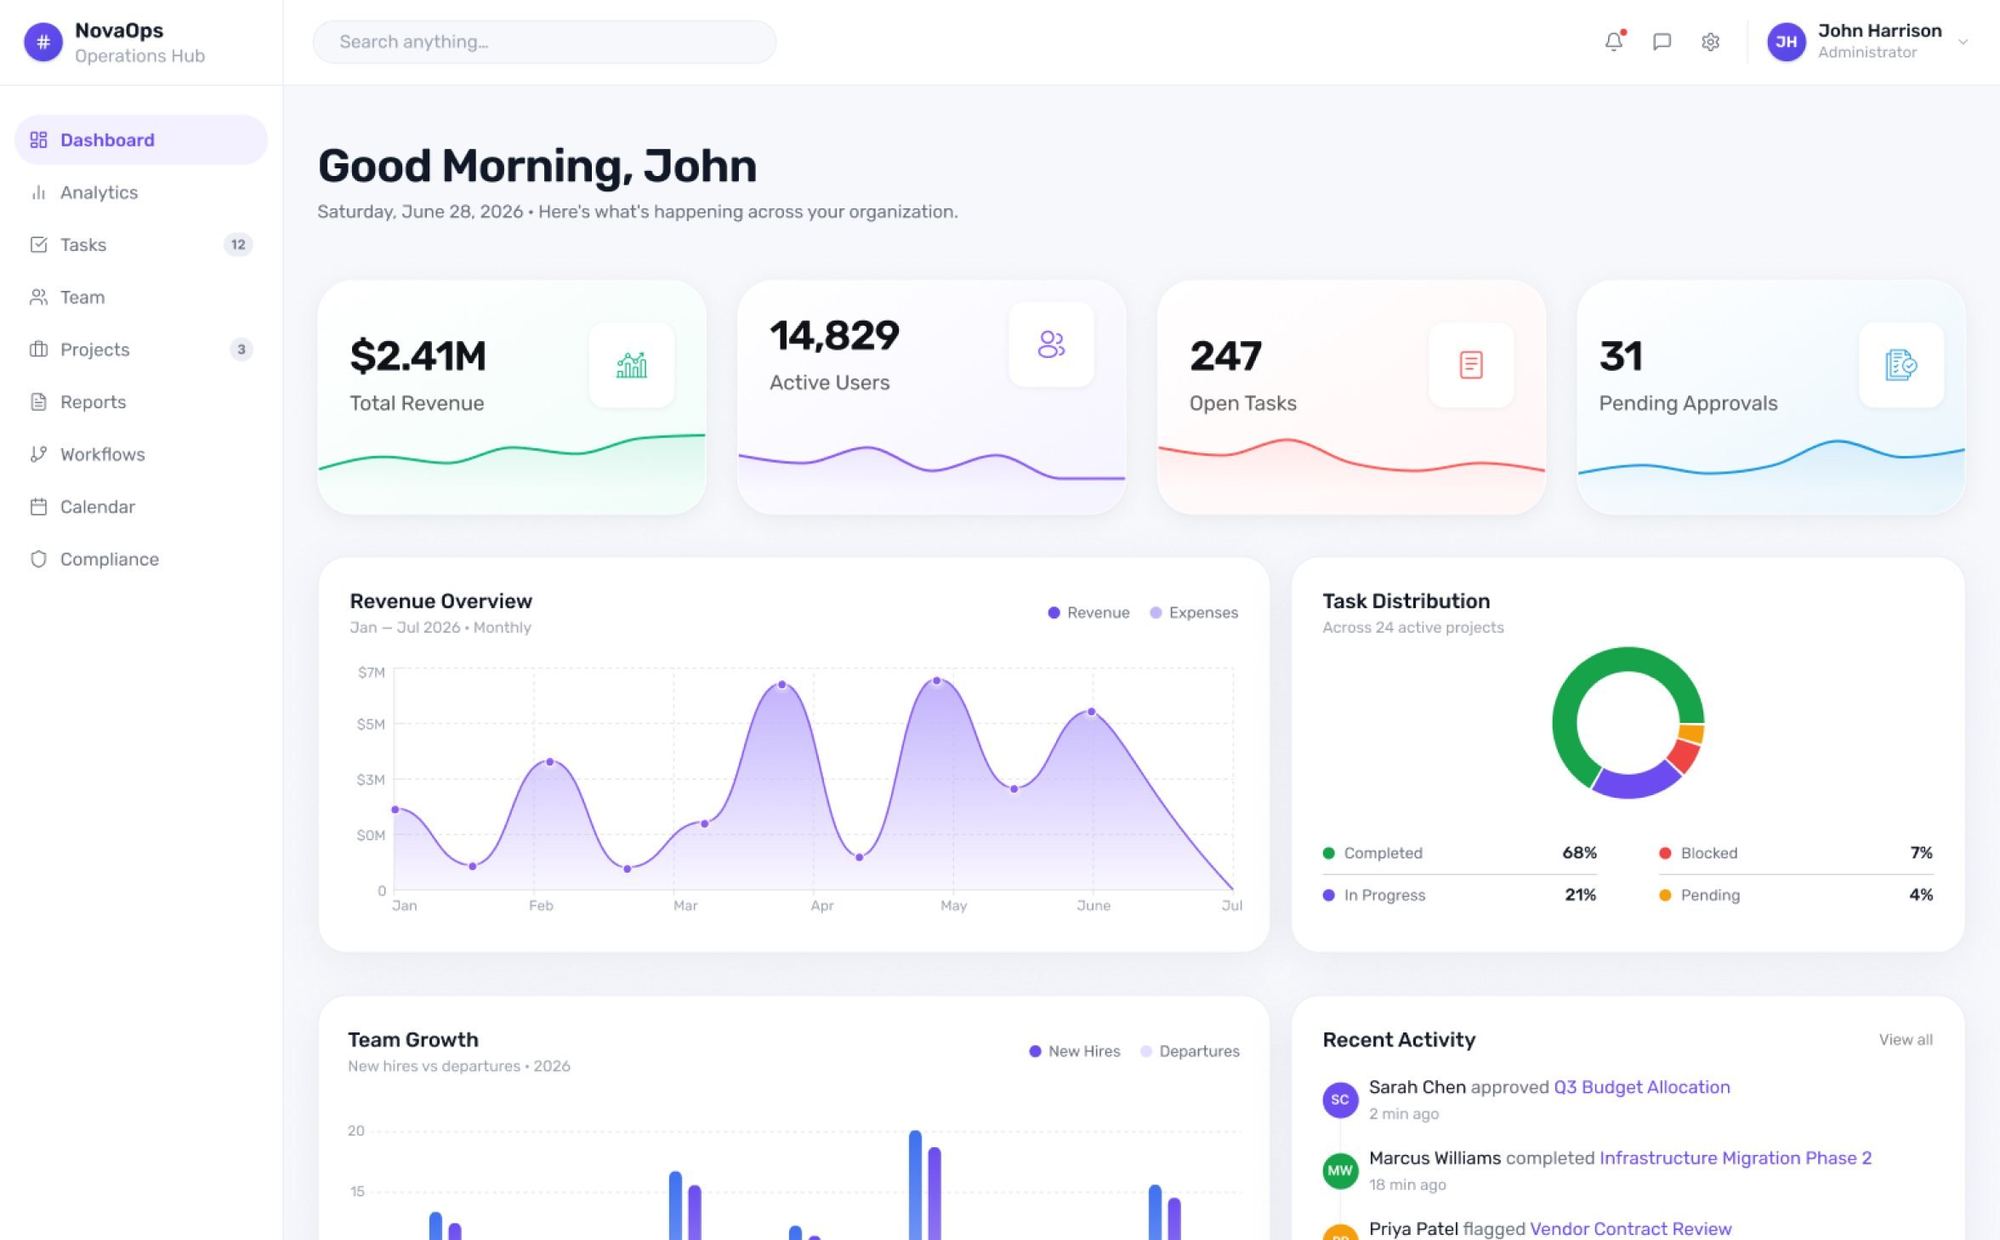Click the Search anything field
2000x1240 pixels.
[x=544, y=42]
